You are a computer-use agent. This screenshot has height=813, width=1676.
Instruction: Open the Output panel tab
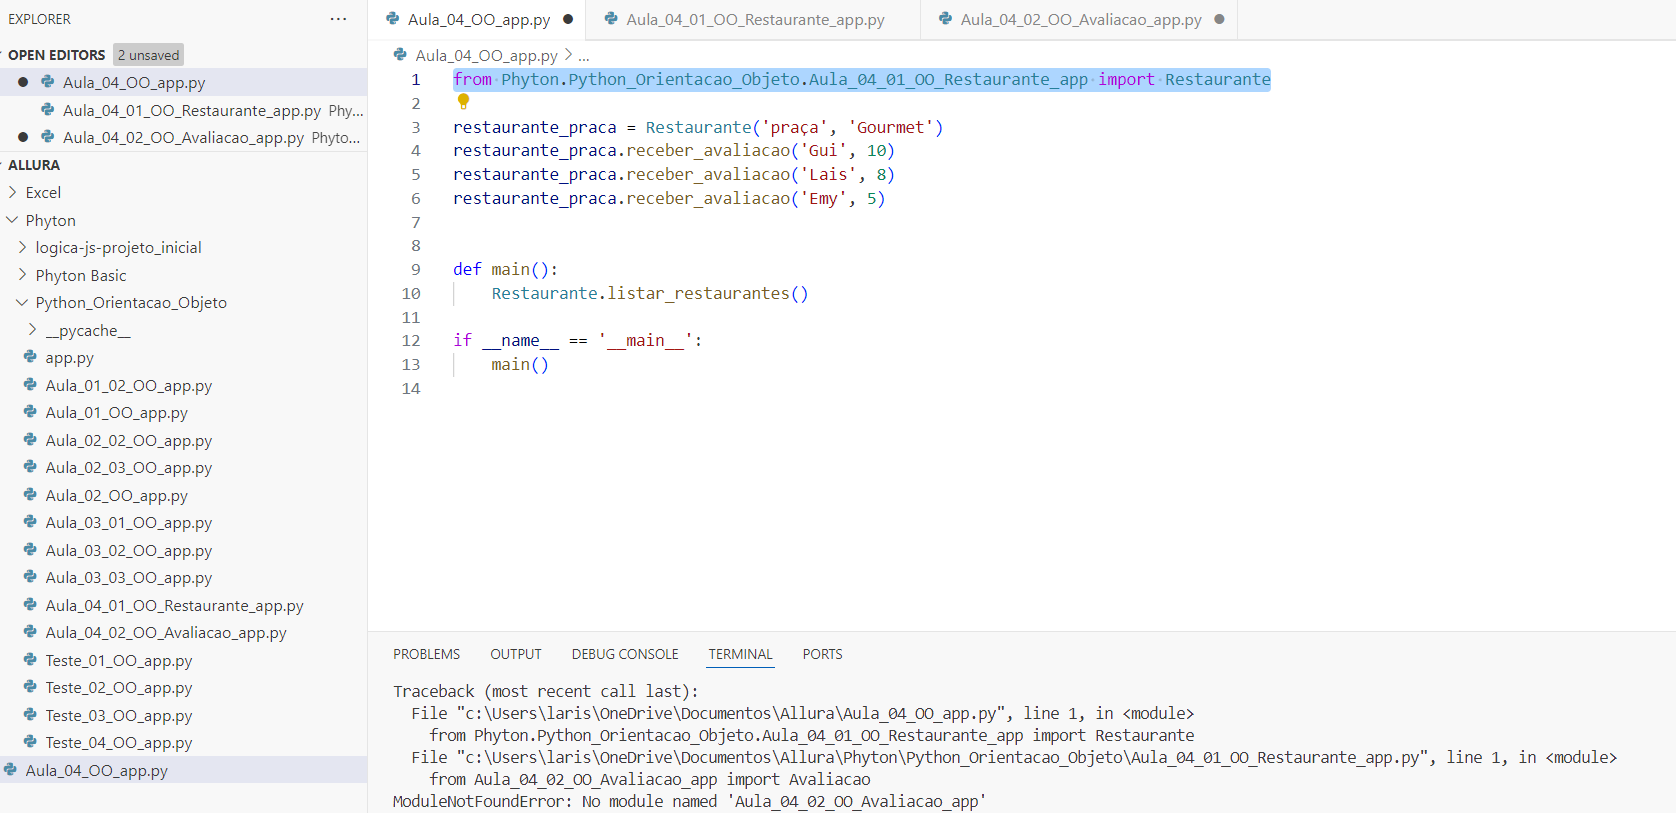(516, 654)
